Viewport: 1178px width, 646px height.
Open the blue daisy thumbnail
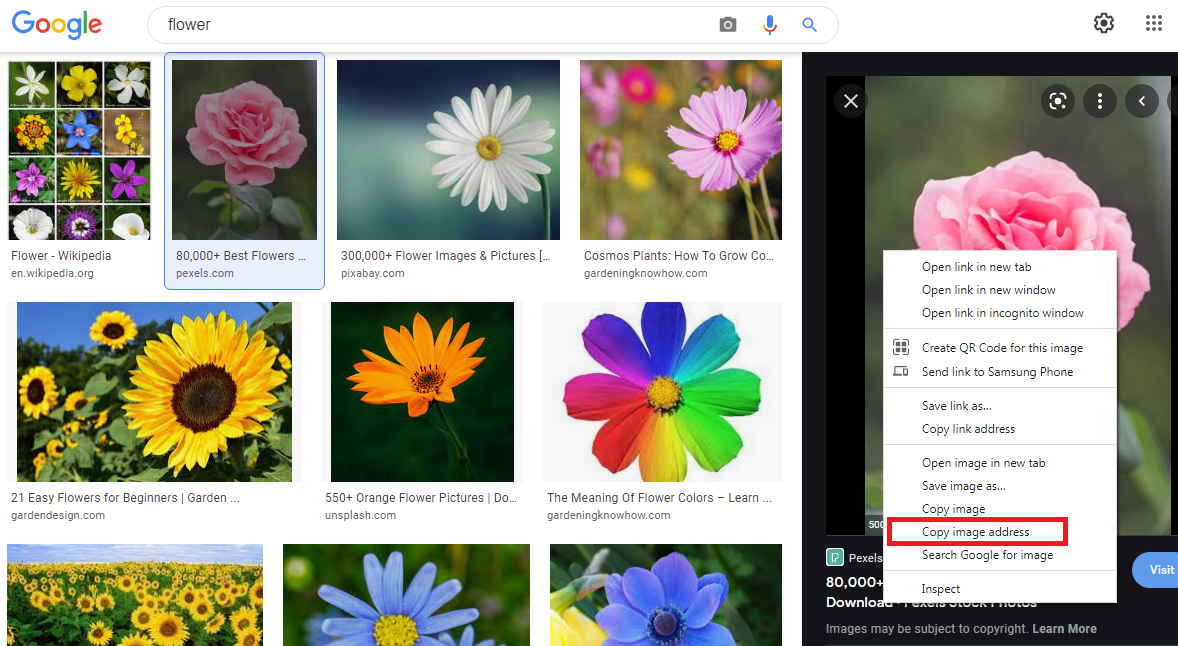point(406,595)
